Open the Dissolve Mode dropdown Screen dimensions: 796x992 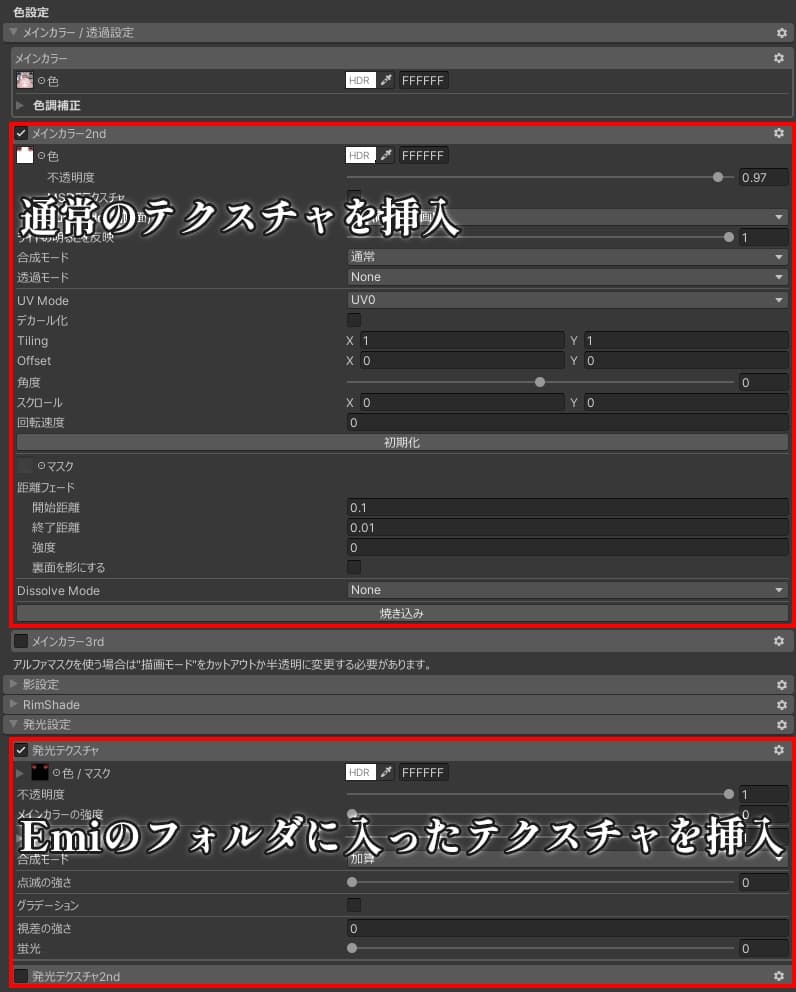tap(567, 590)
